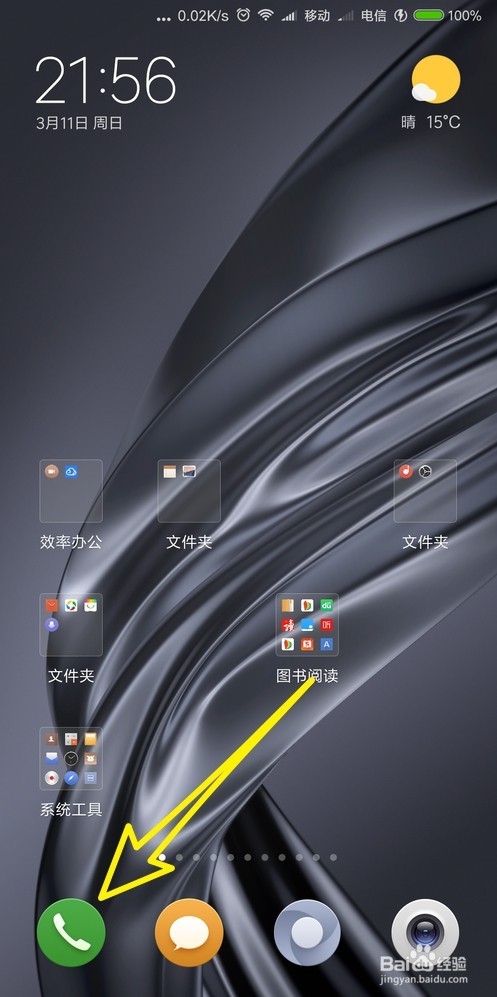Tap the 电信 carrier label in status bar
Viewport: 497px width, 997px height.
pyautogui.click(x=374, y=16)
